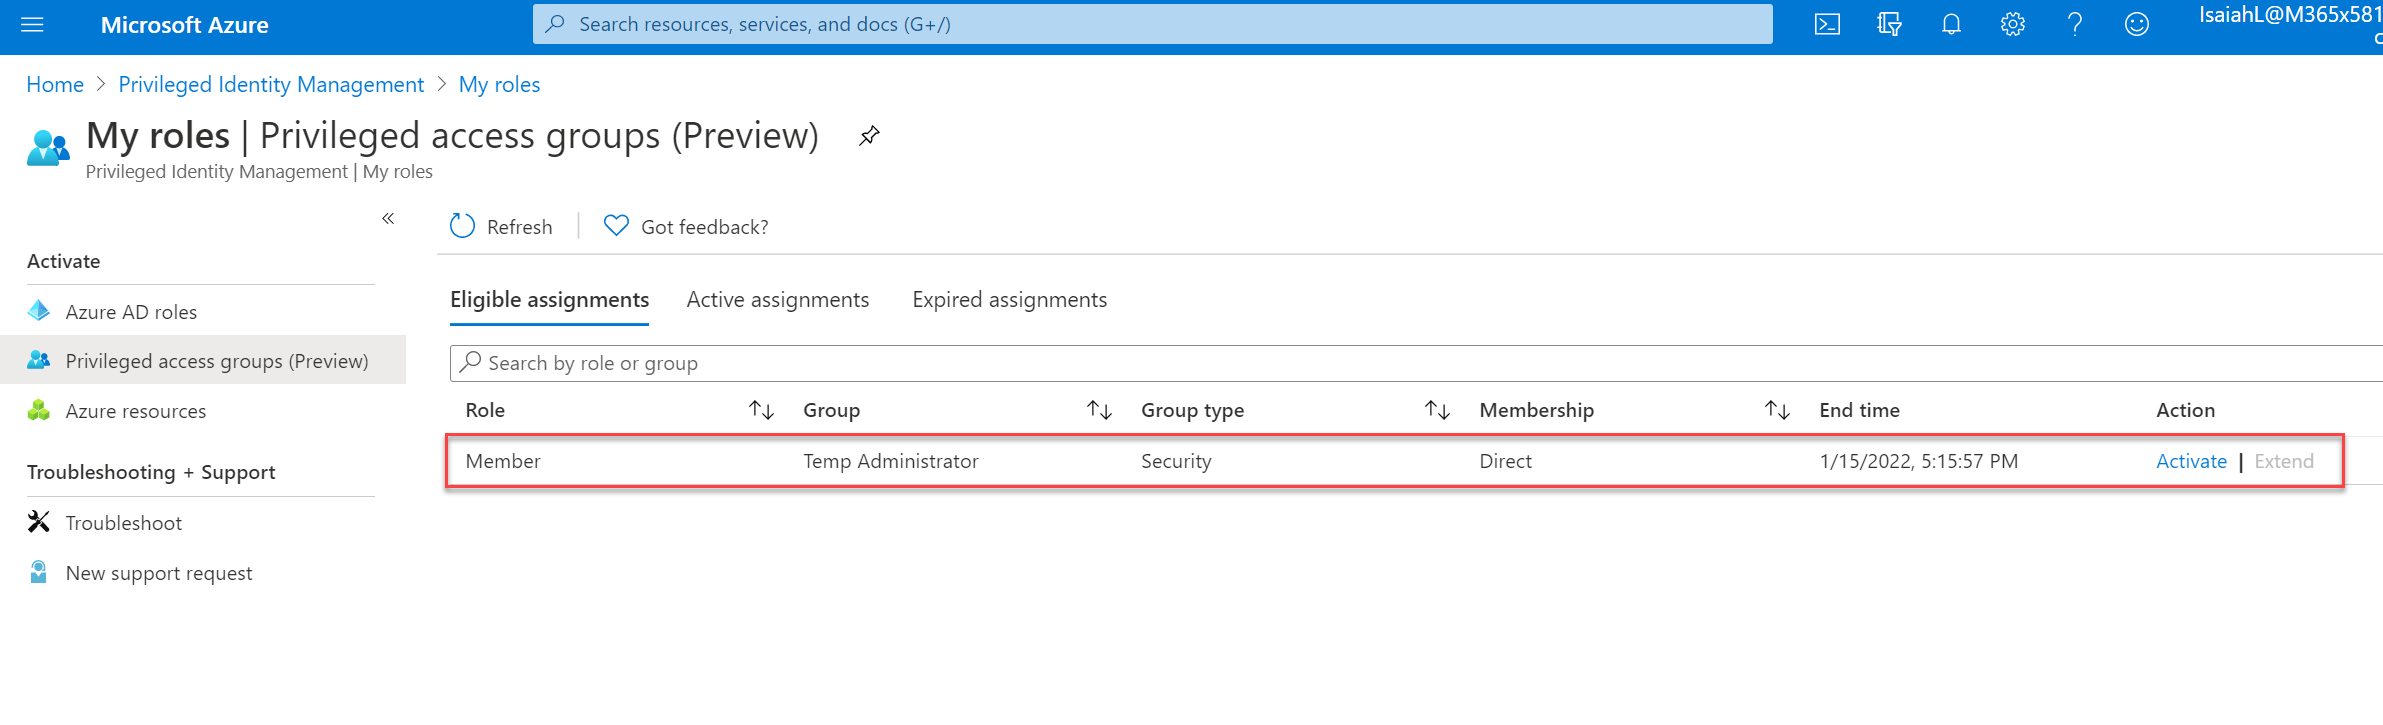Open the help question mark icon
Screen dimensions: 2383x725
click(2075, 25)
